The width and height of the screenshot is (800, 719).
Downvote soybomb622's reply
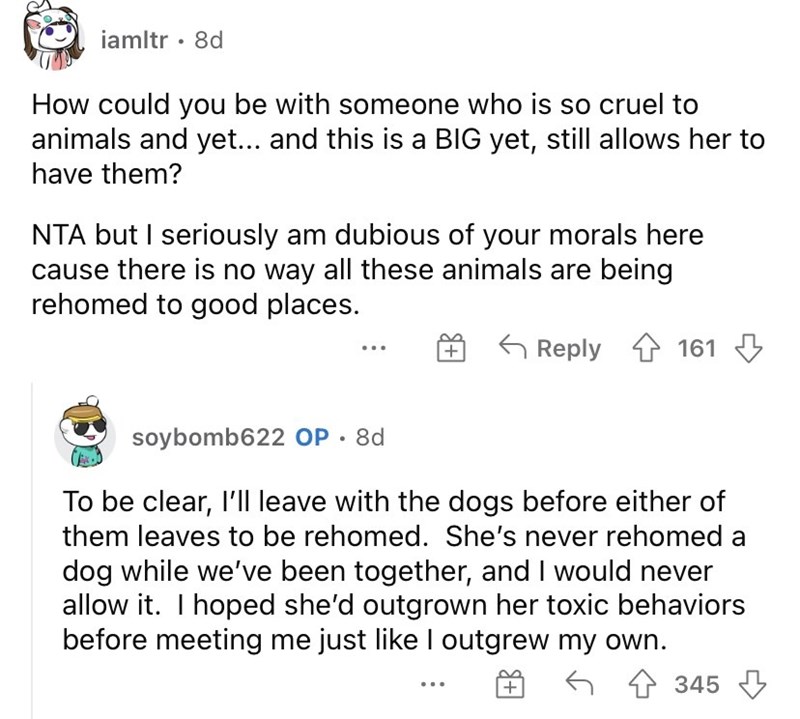click(x=744, y=684)
